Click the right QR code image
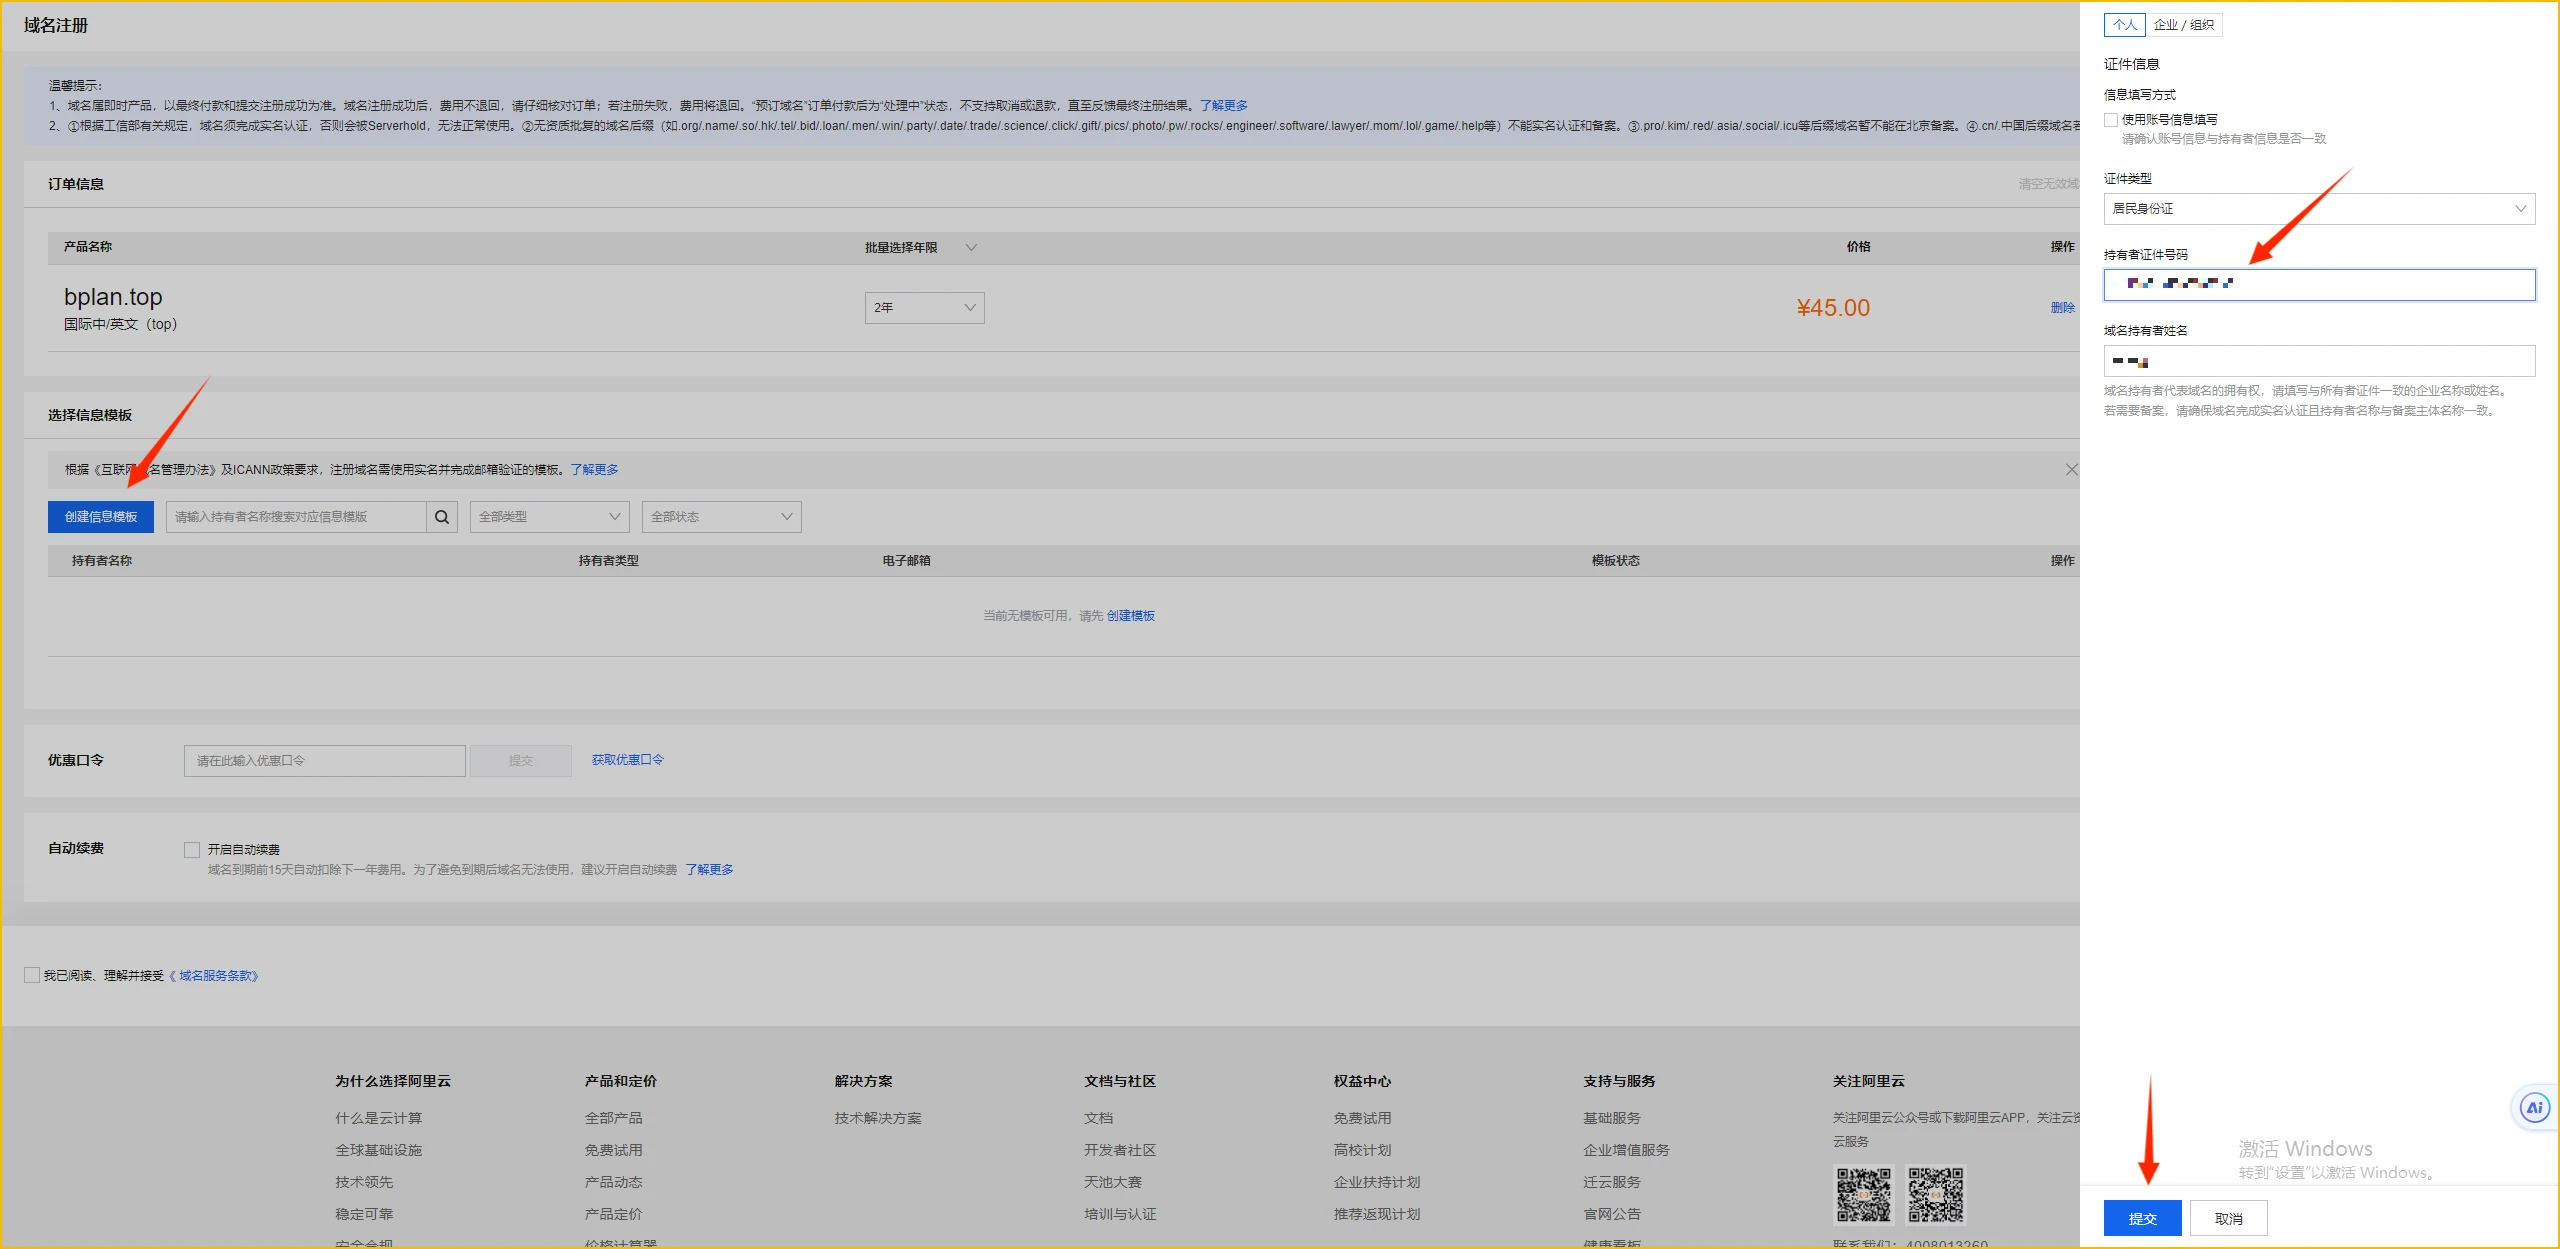The height and width of the screenshot is (1249, 2560). tap(1935, 1195)
